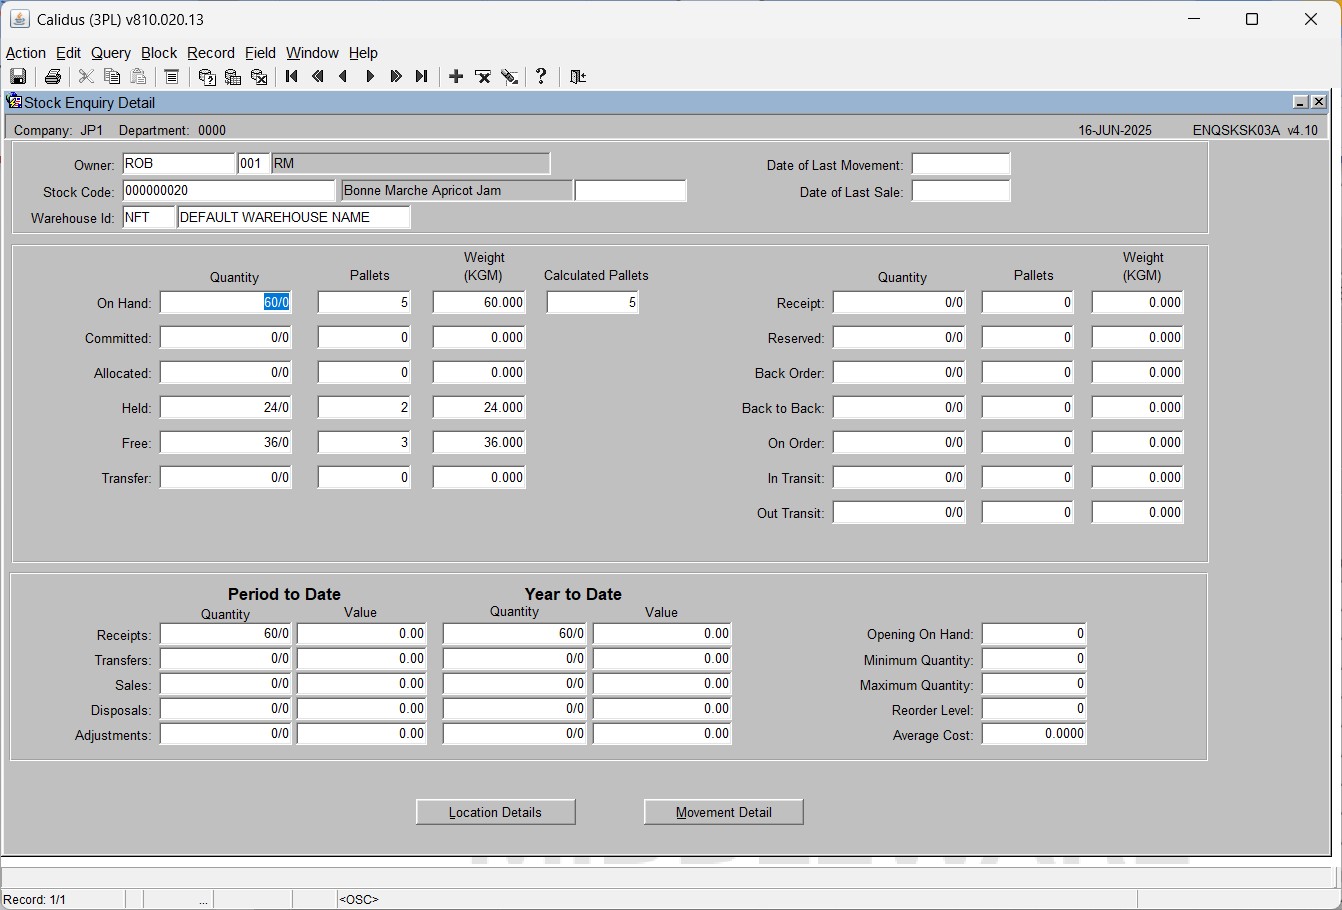The height and width of the screenshot is (910, 1342).
Task: Click the Copy icon in the toolbar
Action: coord(112,77)
